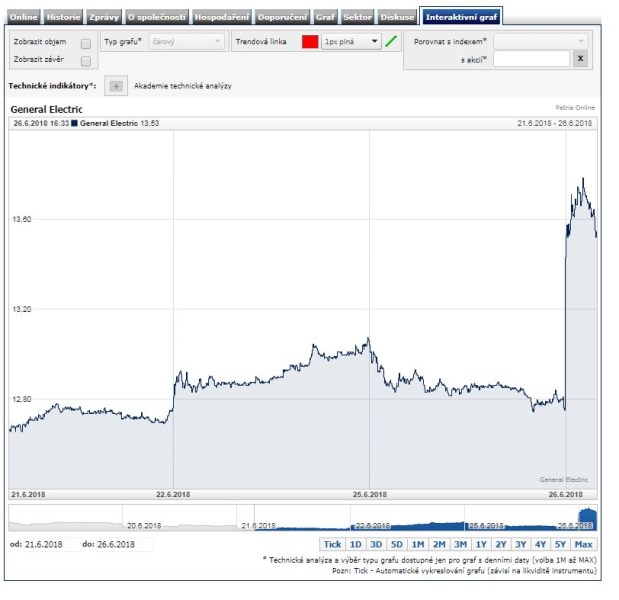619x600 pixels.
Task: Switch chart to 5D range
Action: (397, 544)
